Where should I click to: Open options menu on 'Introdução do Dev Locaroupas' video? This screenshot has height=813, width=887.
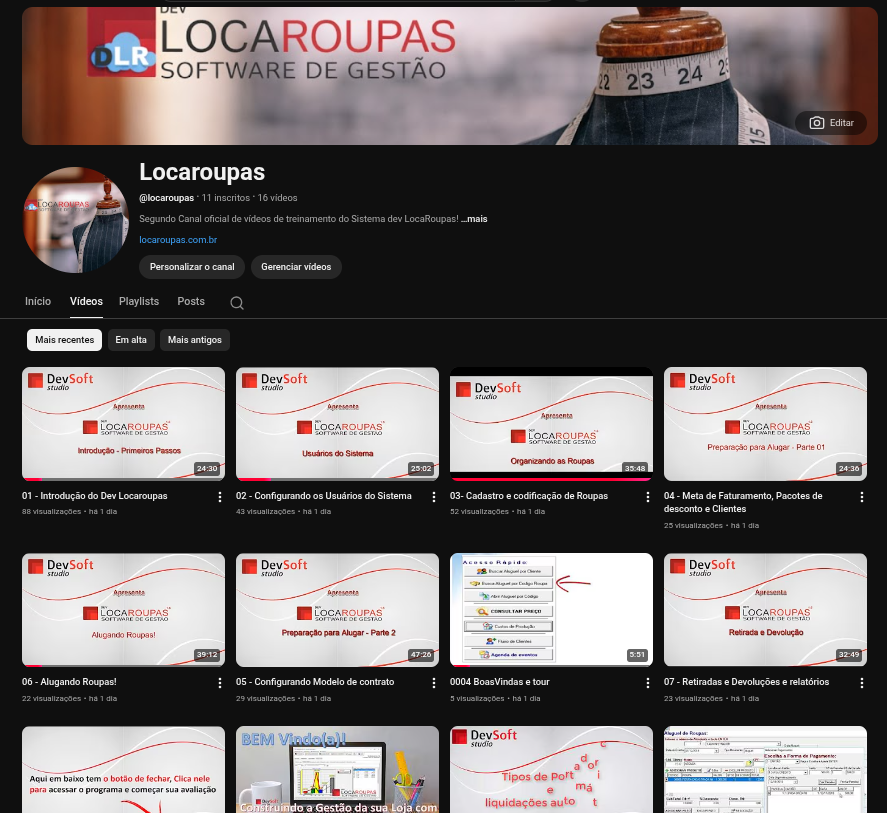click(219, 497)
